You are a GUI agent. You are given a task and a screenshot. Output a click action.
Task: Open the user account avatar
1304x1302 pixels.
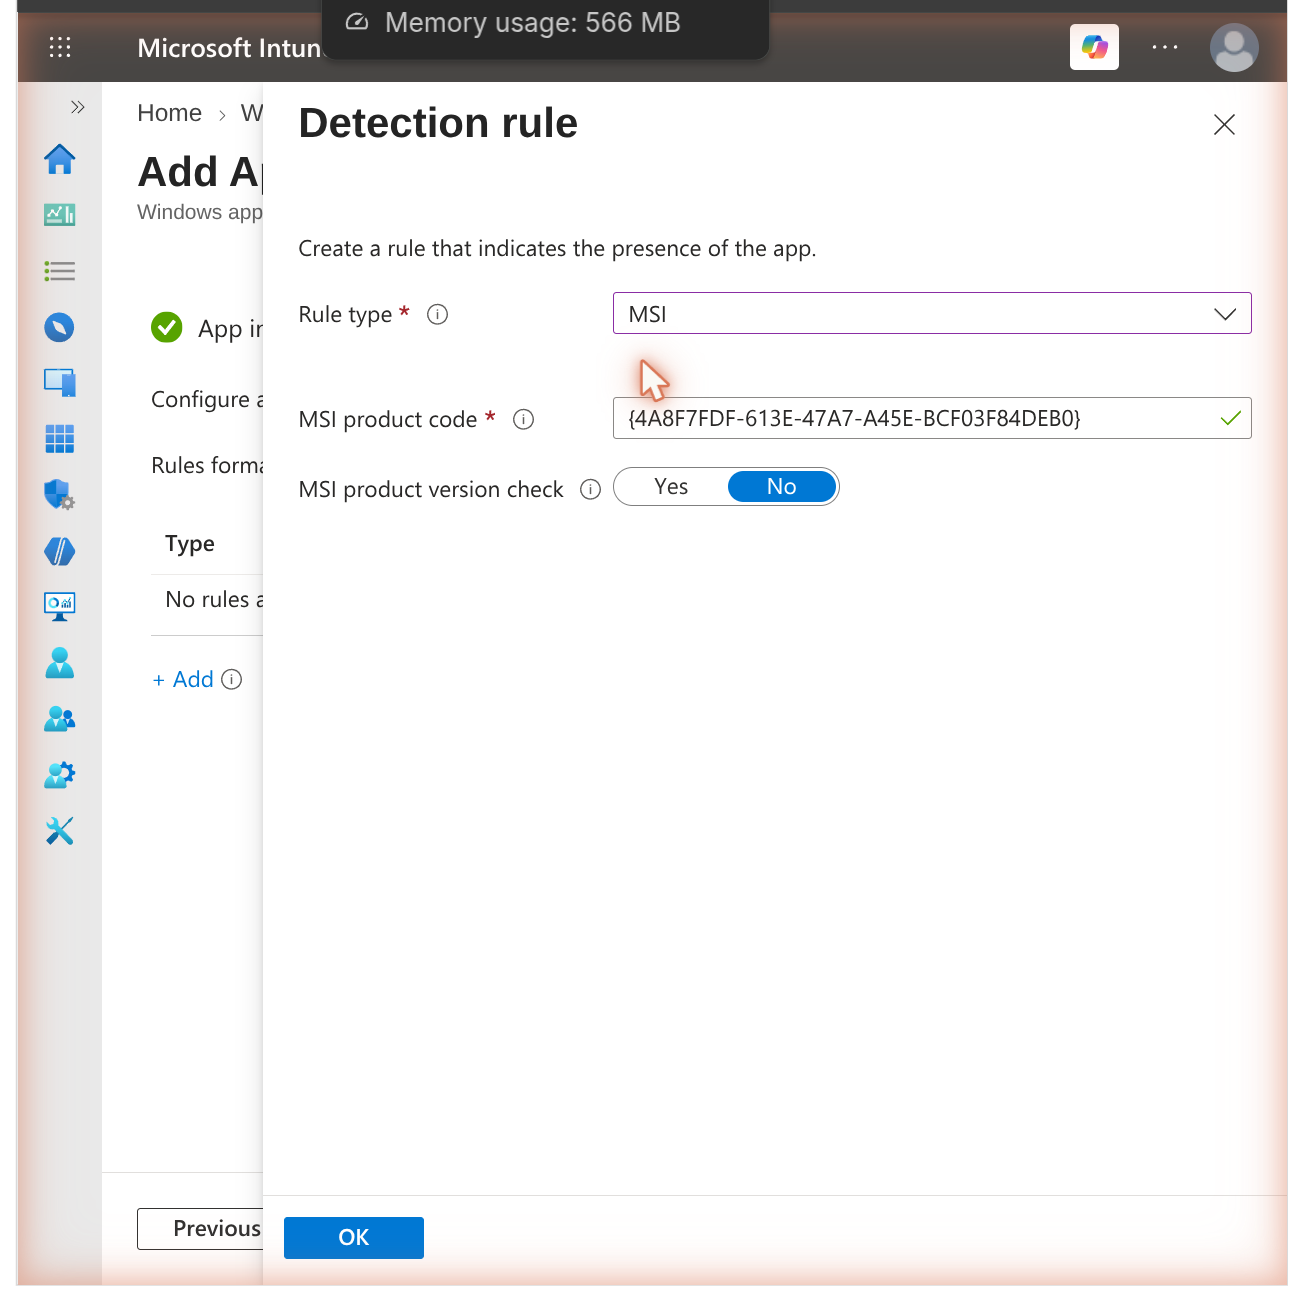[1234, 47]
